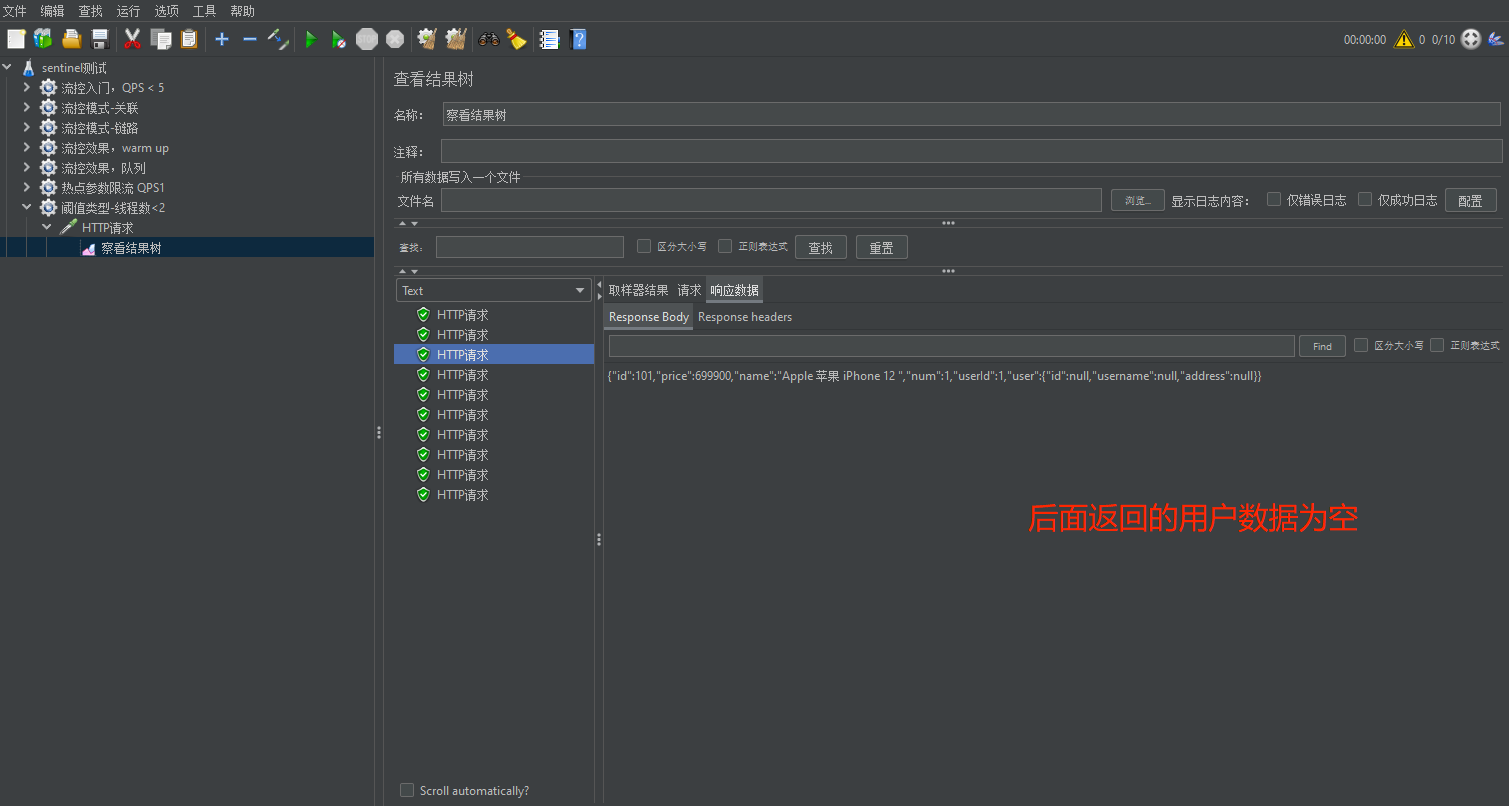Toggle the 仅错误日志 checkbox
Viewport: 1509px width, 806px height.
click(1274, 199)
